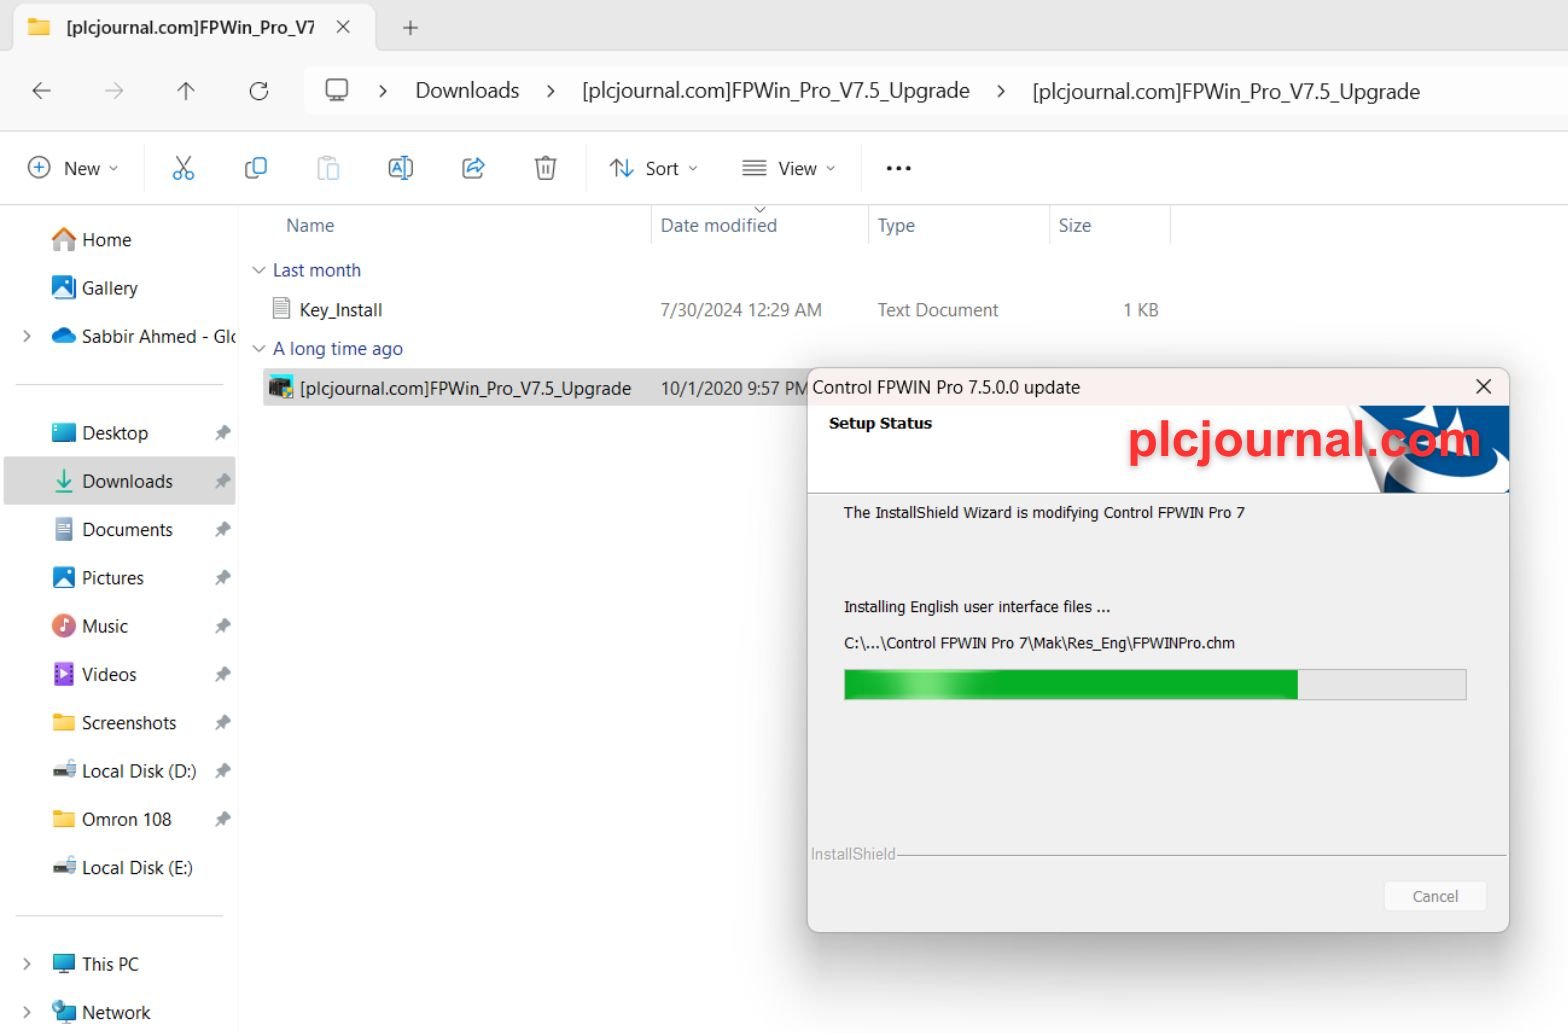The width and height of the screenshot is (1568, 1033).
Task: Open Local Disk (D:) in sidebar
Action: (124, 771)
